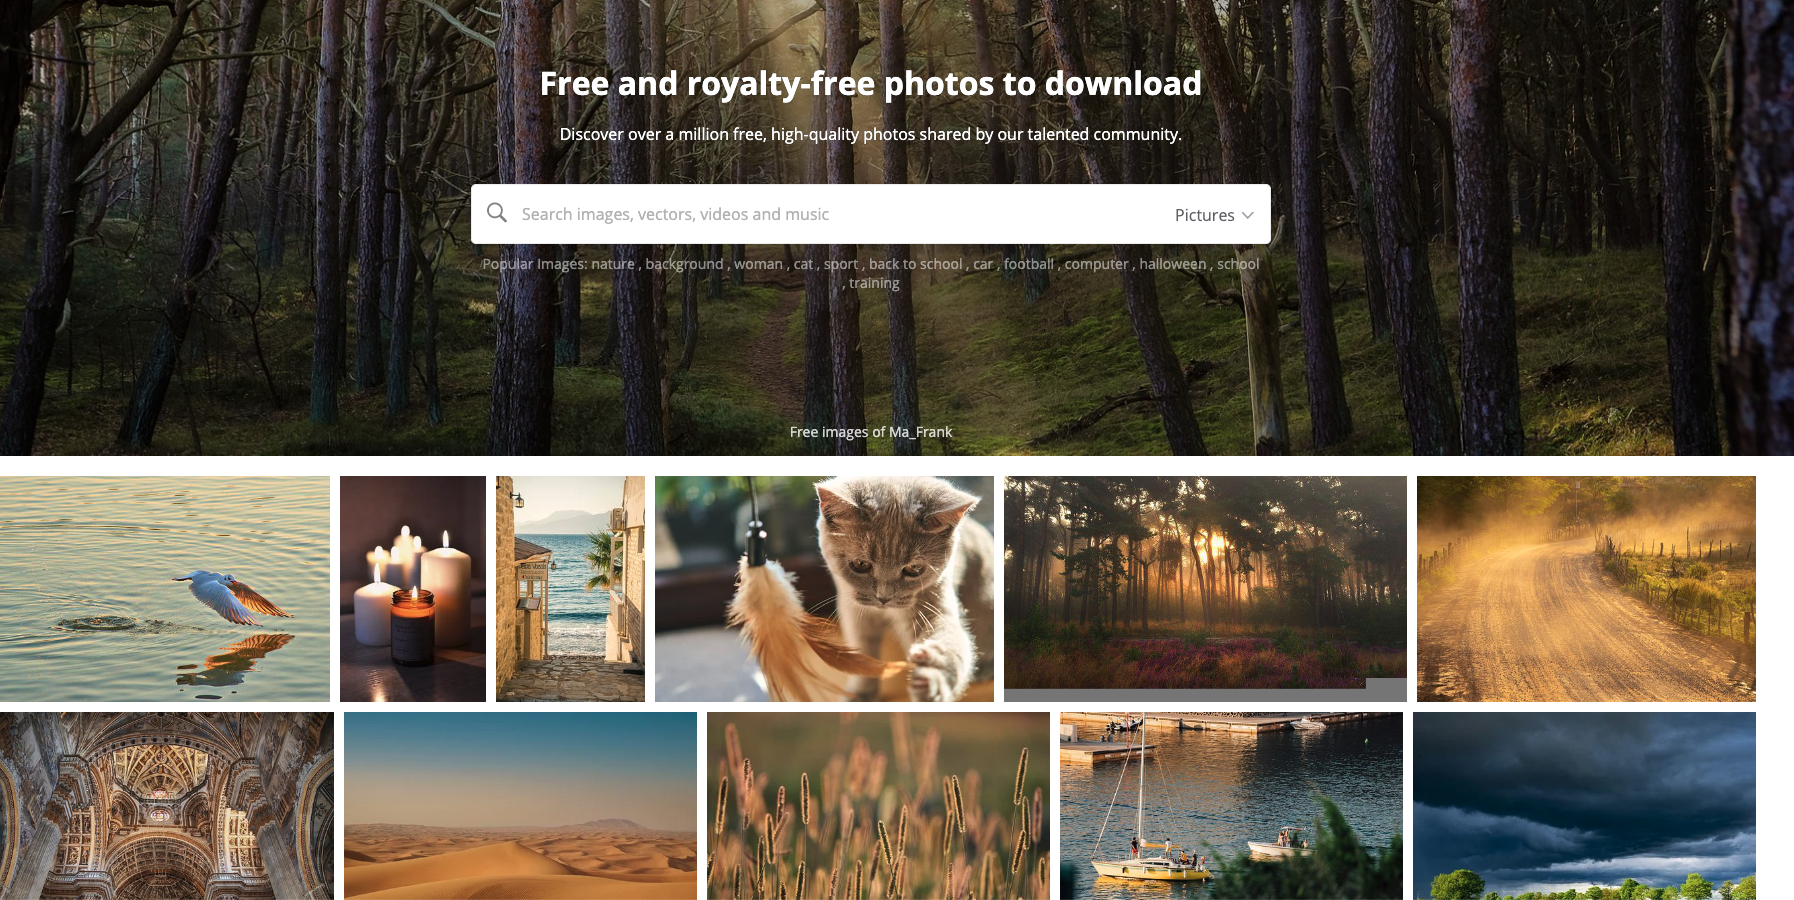View the desert sand dunes photo
1794x900 pixels.
tap(520, 806)
